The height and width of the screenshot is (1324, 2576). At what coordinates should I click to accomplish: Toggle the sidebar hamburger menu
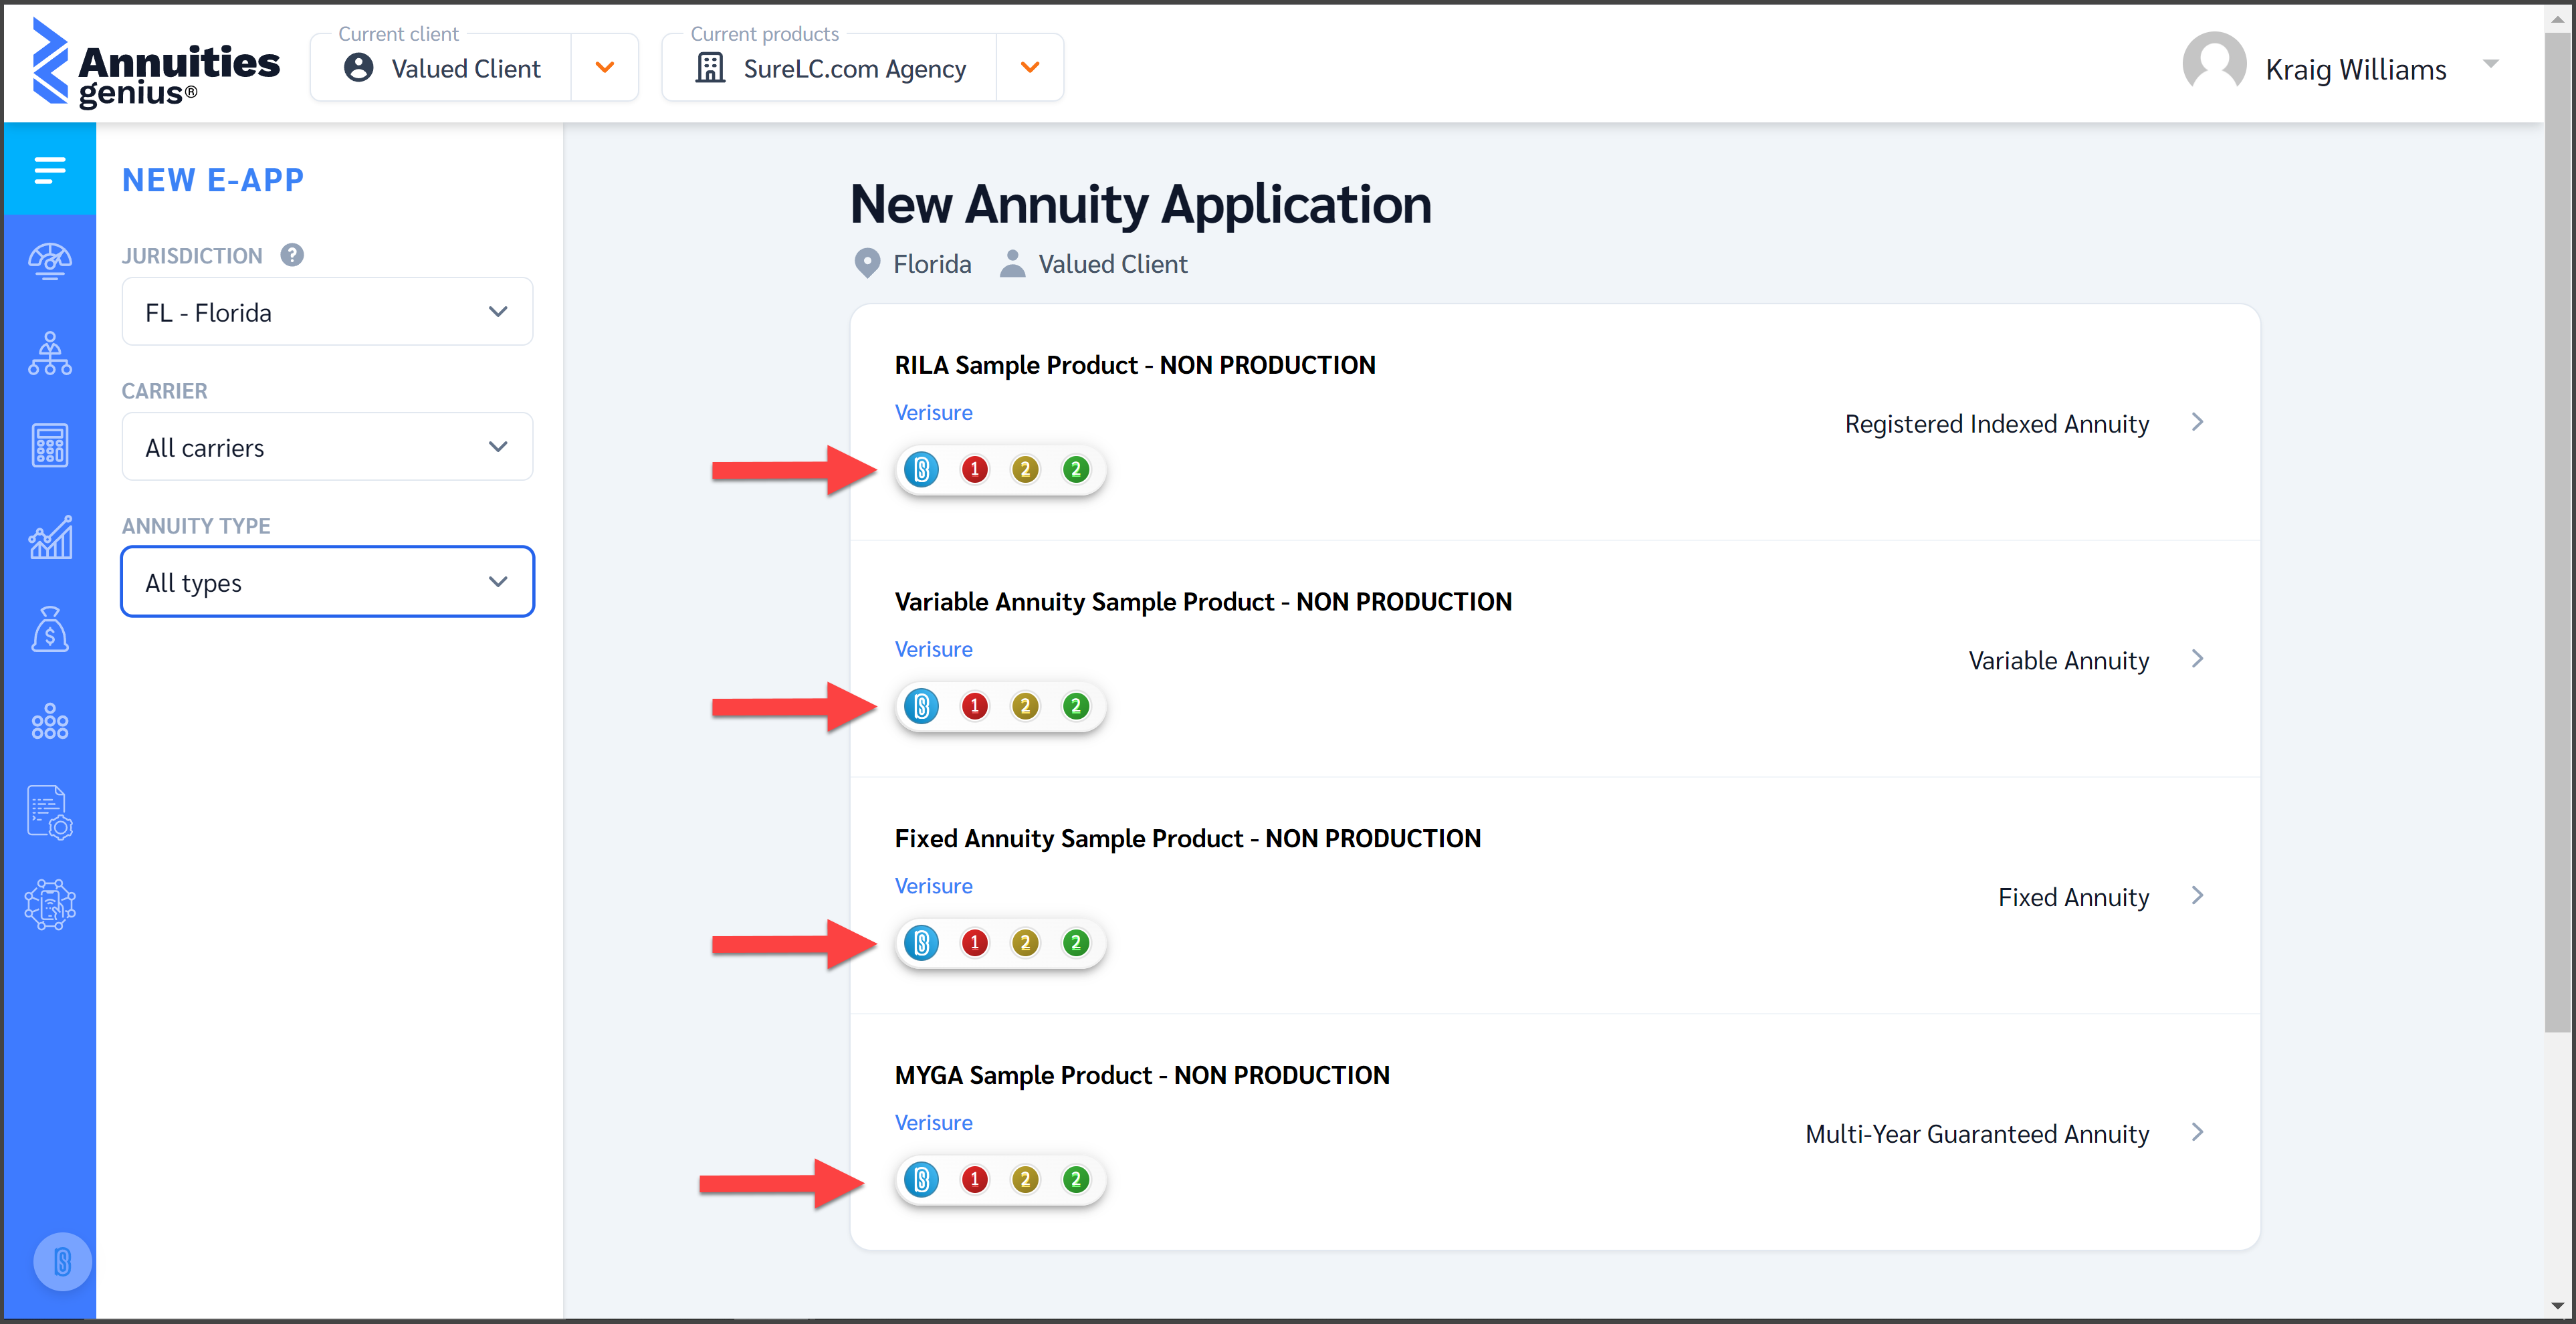tap(50, 170)
